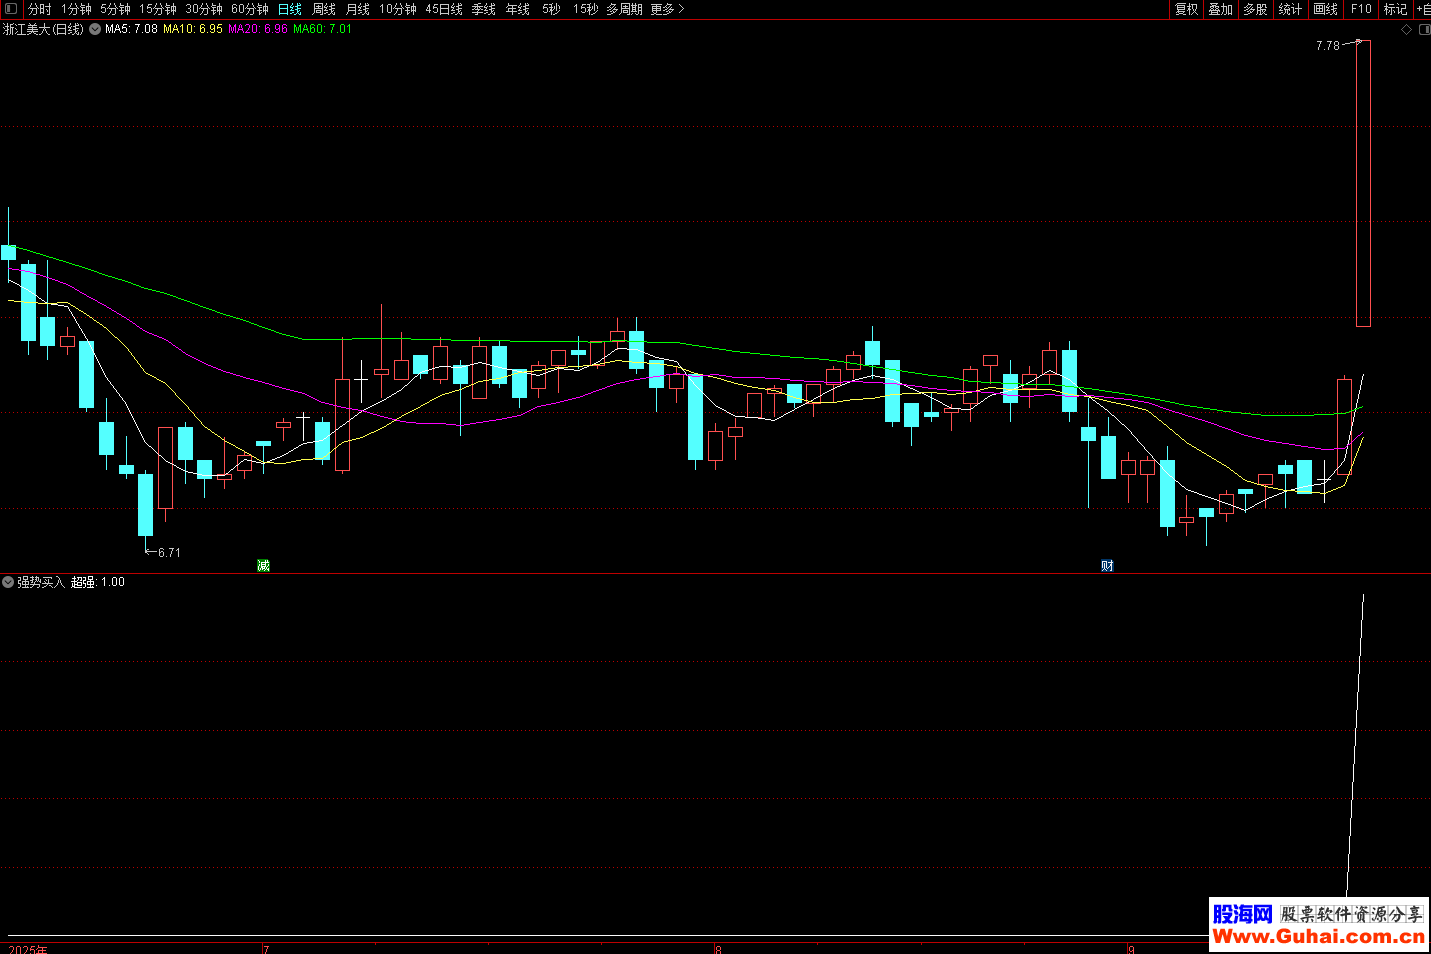Image resolution: width=1431 pixels, height=954 pixels.
Task: Add stock to watchlist with +自
Action: pyautogui.click(x=1422, y=9)
